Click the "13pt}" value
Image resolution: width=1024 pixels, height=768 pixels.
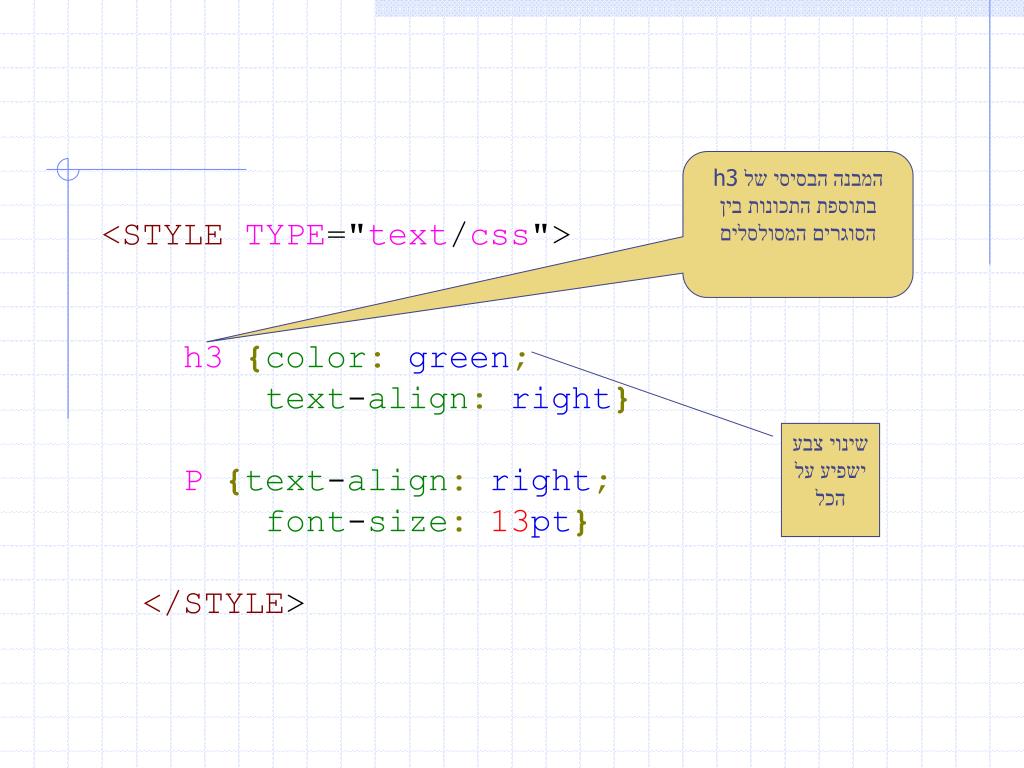click(x=539, y=522)
